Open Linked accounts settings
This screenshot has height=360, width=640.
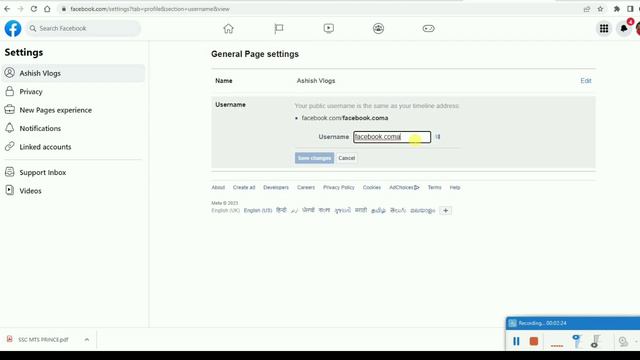click(x=73, y=147)
